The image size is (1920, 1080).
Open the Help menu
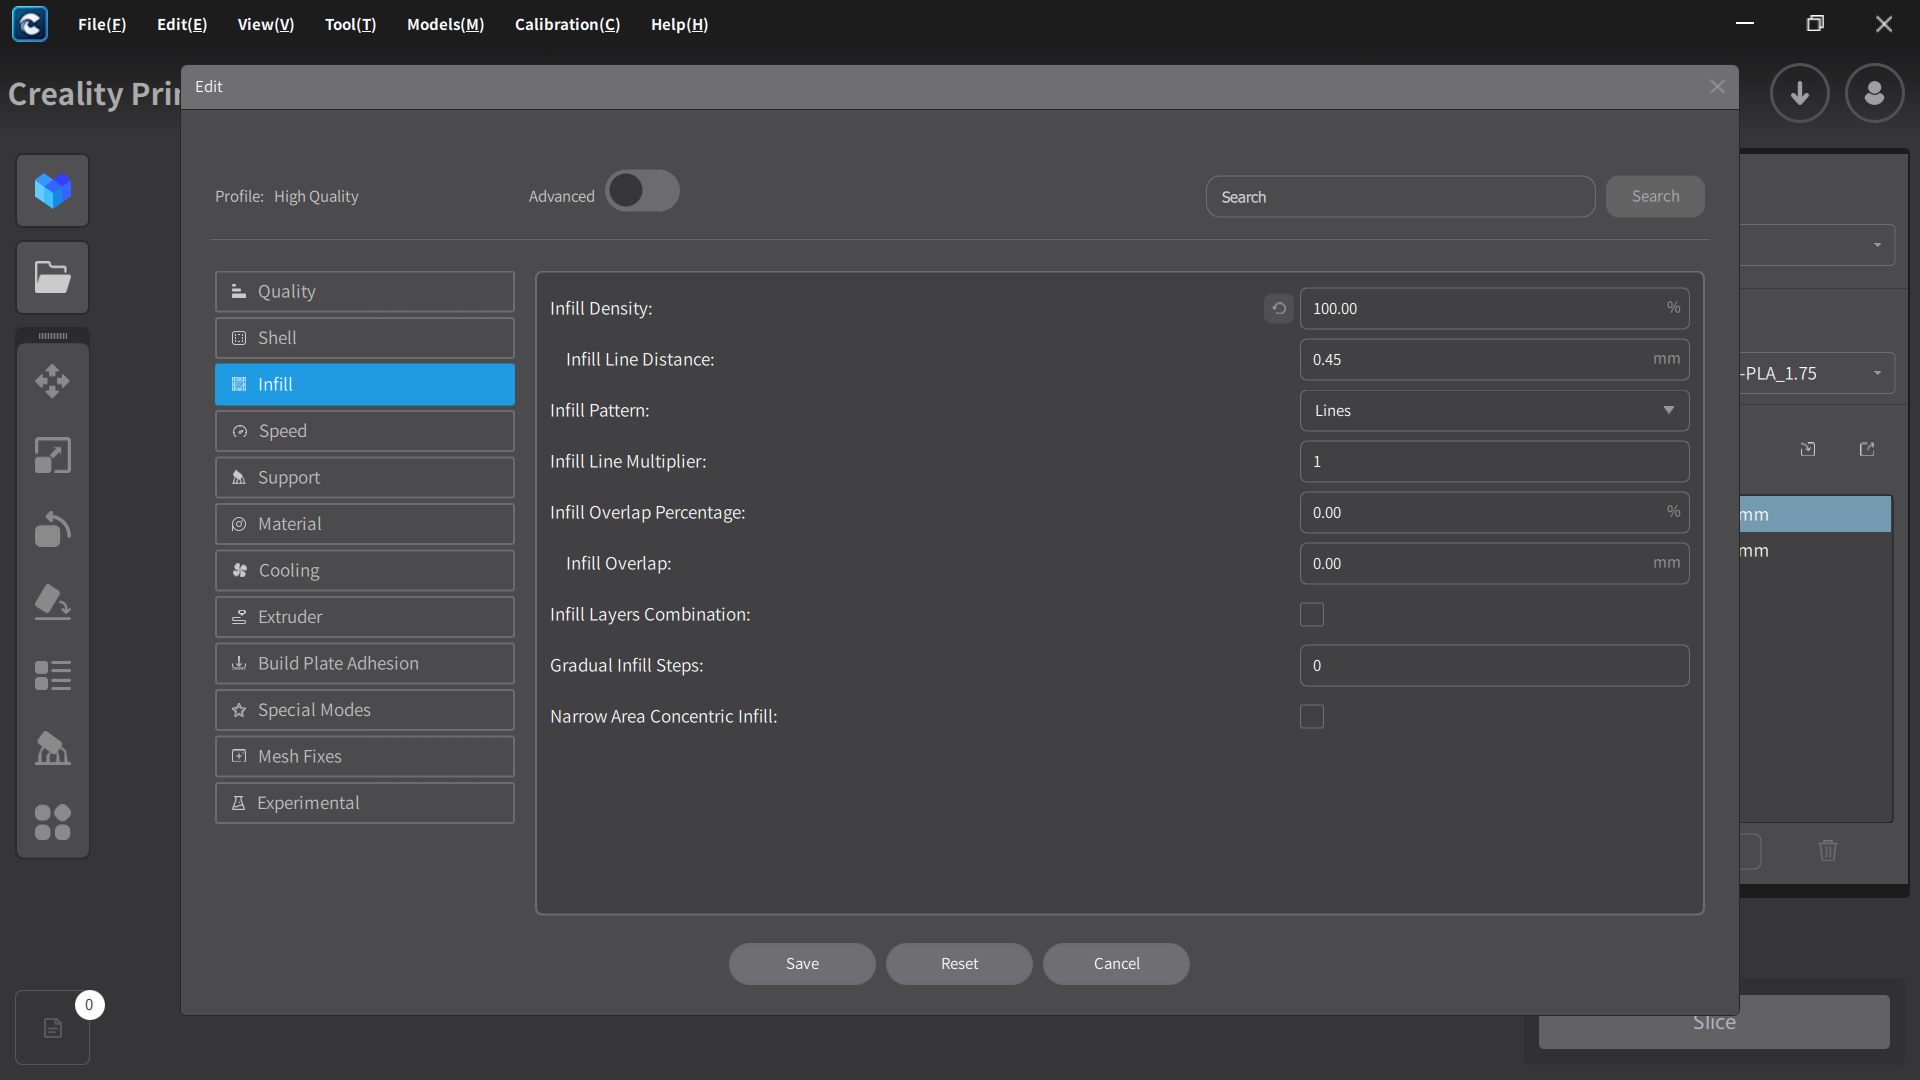click(680, 24)
